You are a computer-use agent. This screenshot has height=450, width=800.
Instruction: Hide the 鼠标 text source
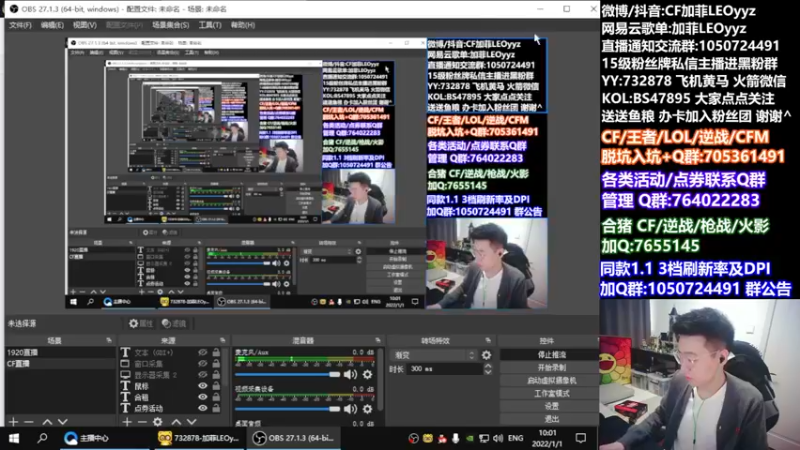(203, 386)
